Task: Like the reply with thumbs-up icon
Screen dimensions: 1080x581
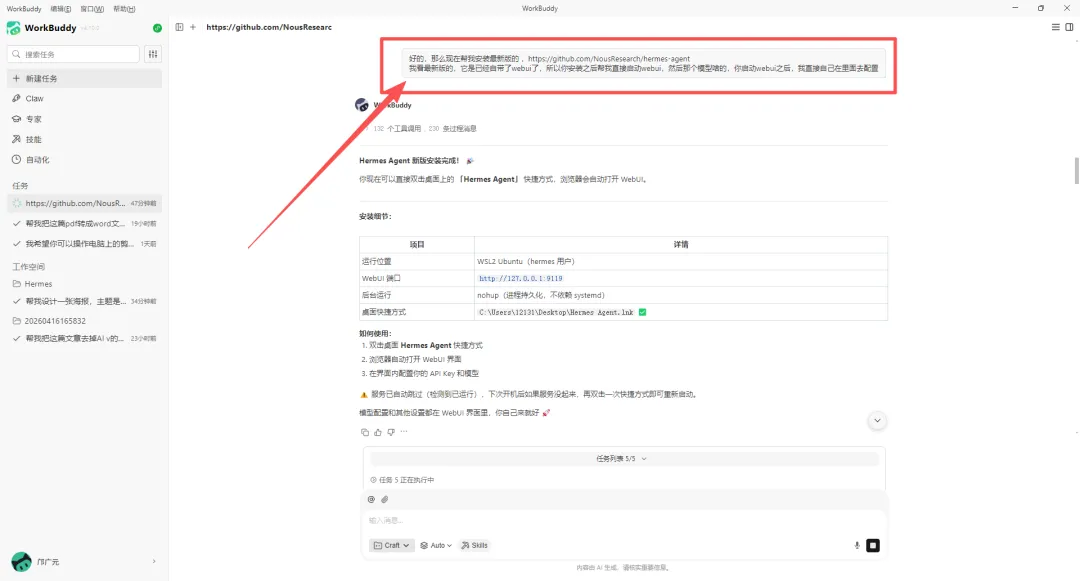Action: click(x=377, y=432)
